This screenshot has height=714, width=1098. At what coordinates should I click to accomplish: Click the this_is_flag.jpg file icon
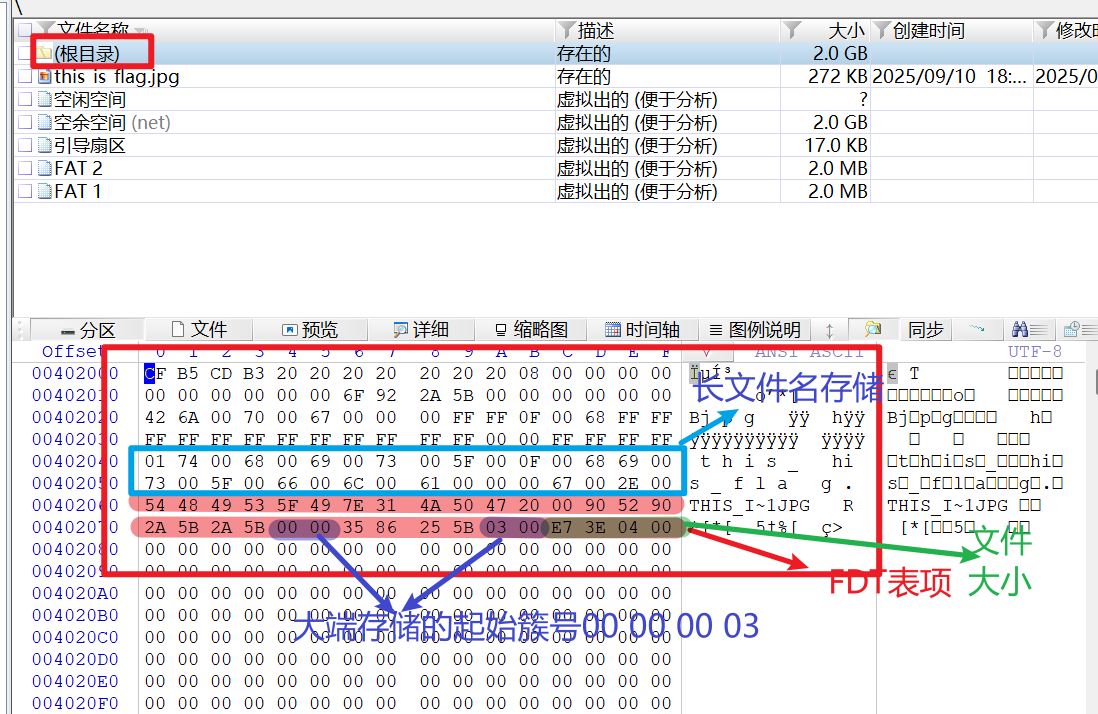tap(44, 77)
